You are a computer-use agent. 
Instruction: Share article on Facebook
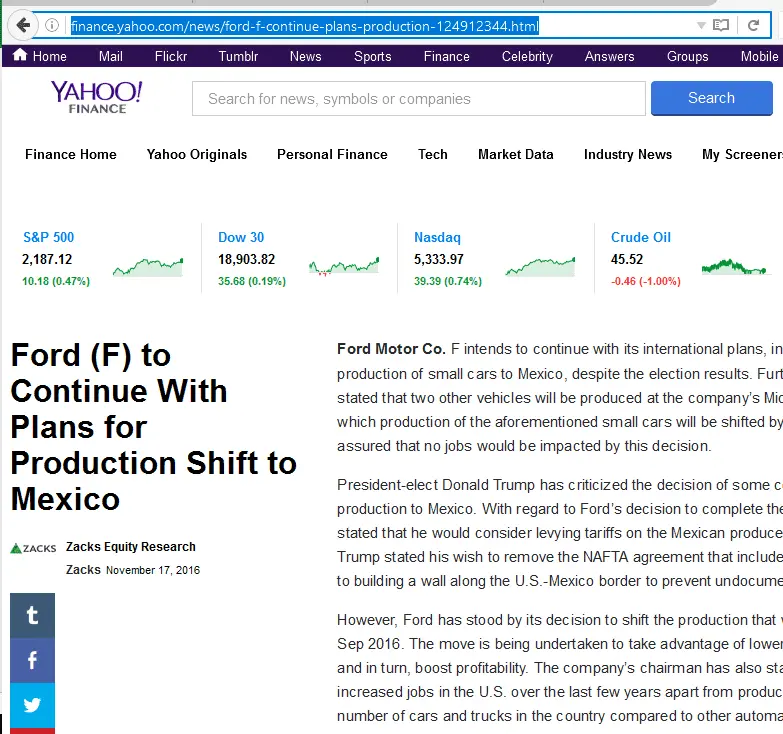[32, 660]
